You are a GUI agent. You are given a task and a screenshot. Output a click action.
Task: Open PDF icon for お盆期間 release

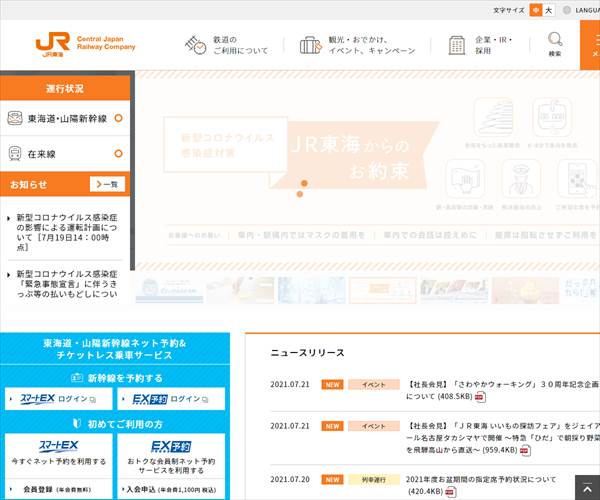(x=451, y=491)
